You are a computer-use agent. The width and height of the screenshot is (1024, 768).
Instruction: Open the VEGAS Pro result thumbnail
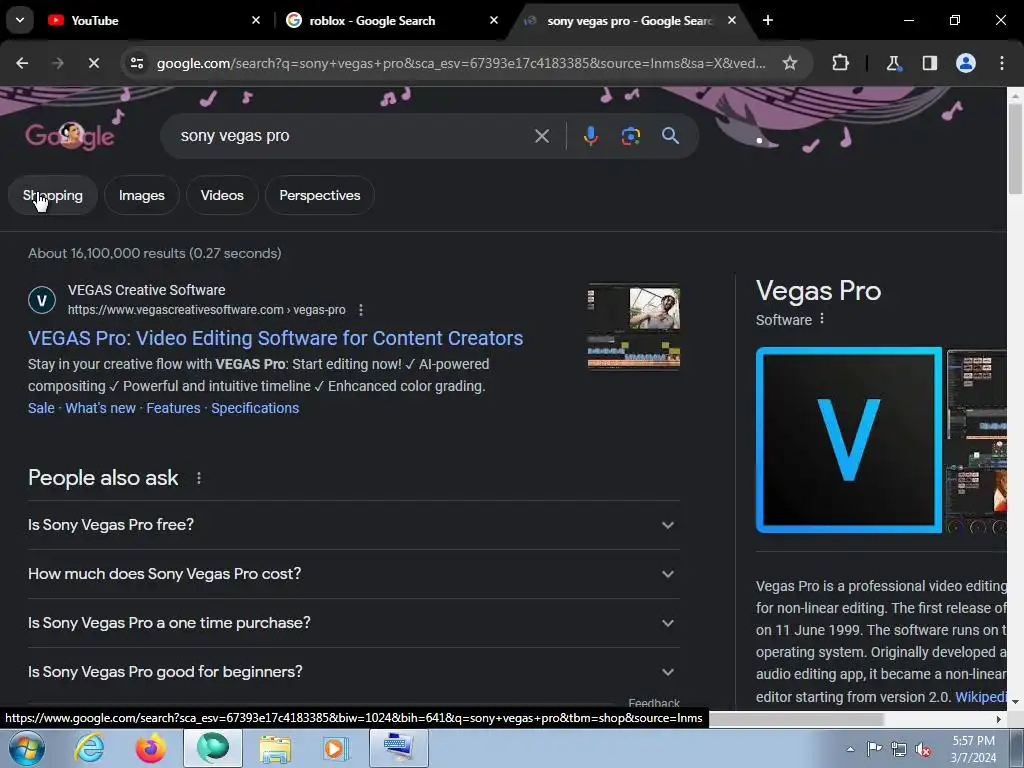(x=634, y=326)
